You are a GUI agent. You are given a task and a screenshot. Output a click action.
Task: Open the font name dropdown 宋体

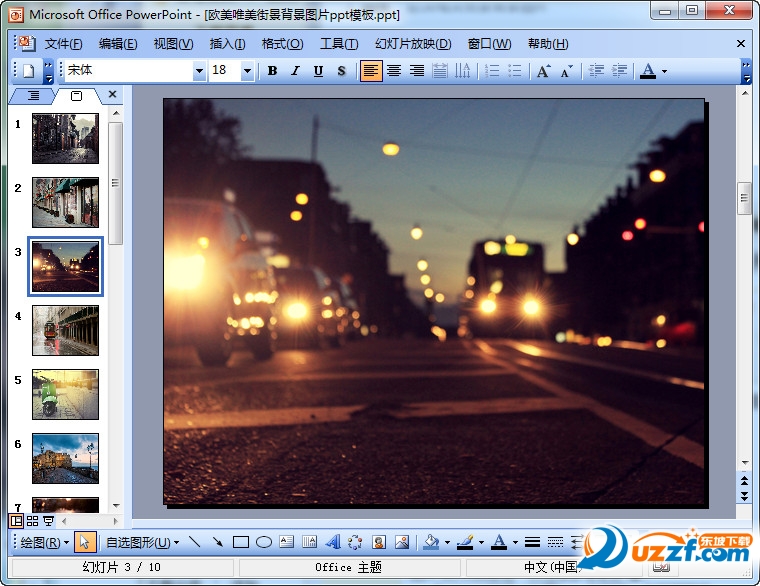click(x=199, y=71)
